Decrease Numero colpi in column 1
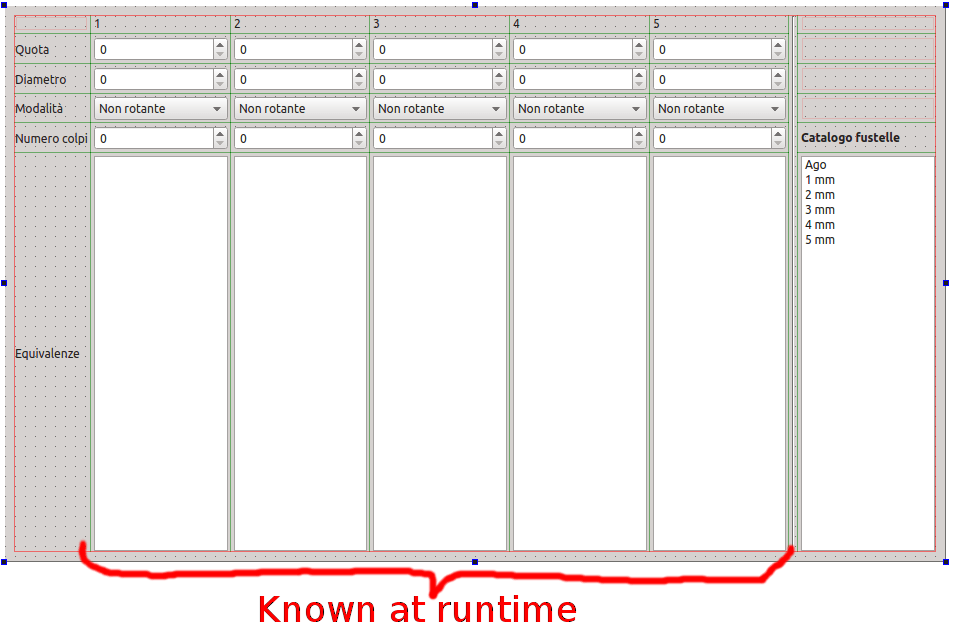This screenshot has width=956, height=643. click(x=221, y=142)
